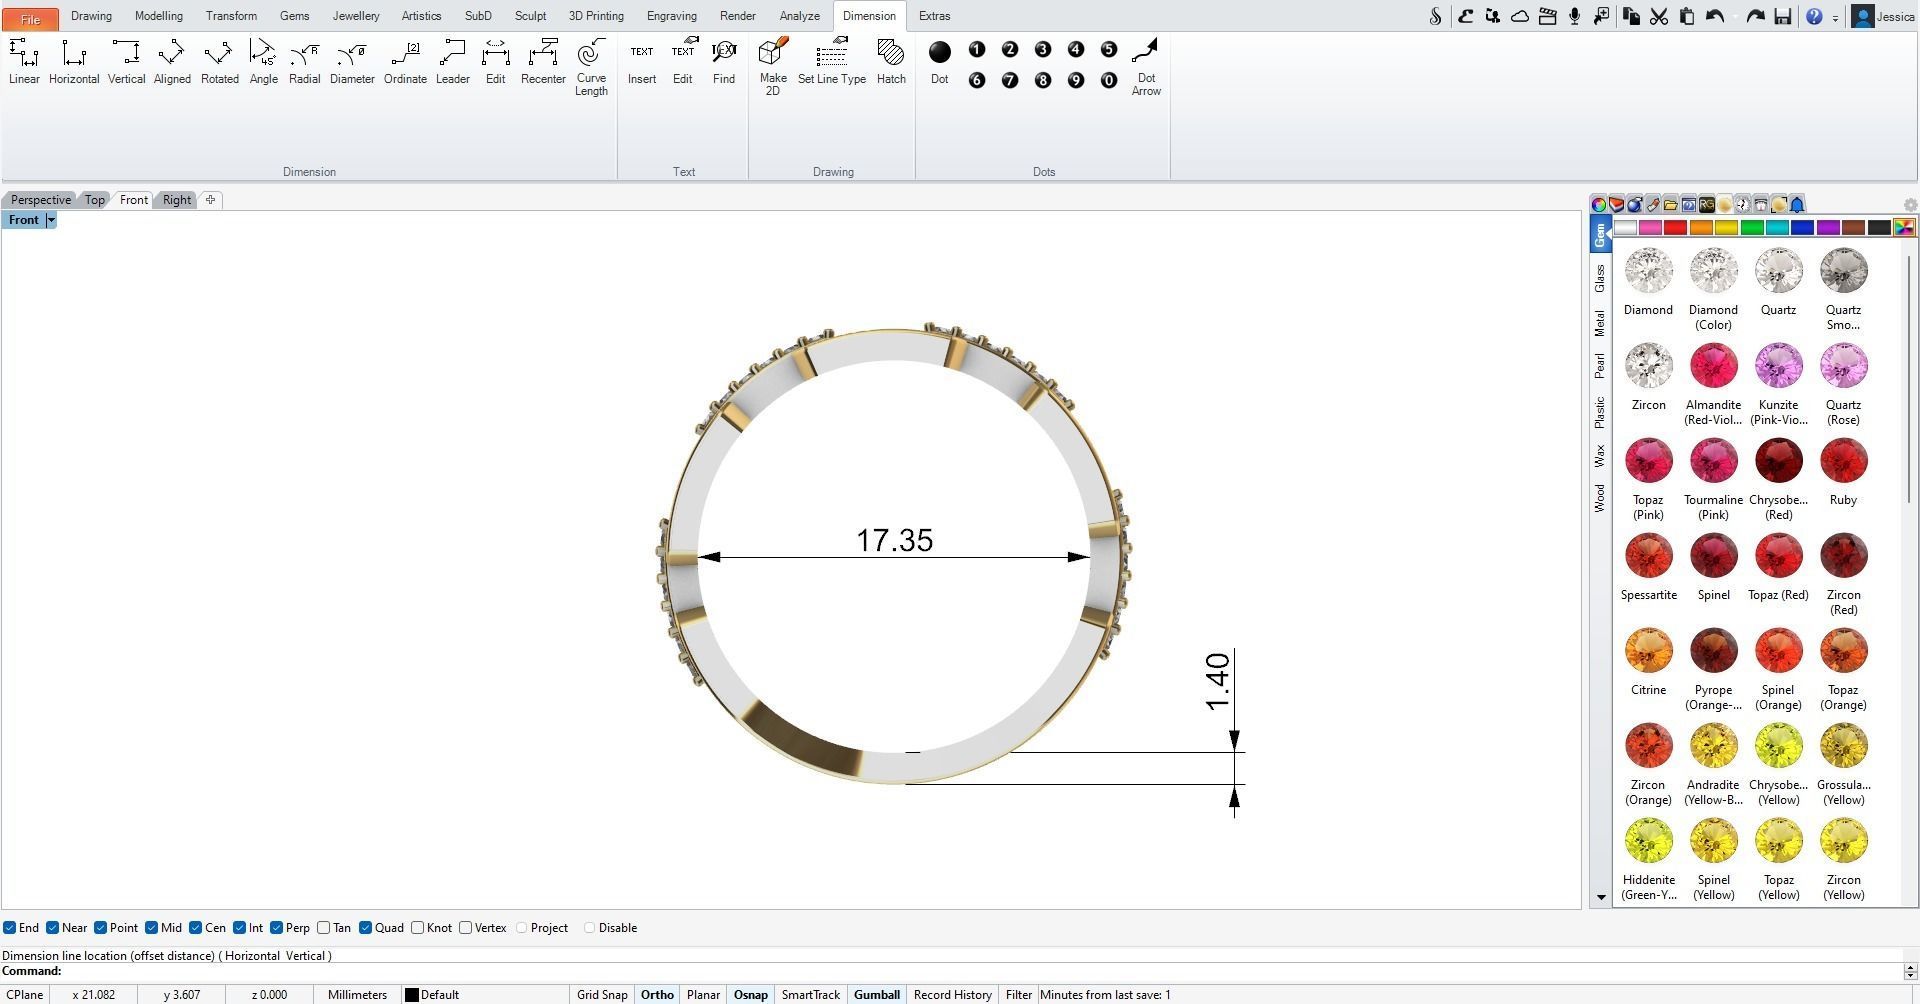Viewport: 1920px width, 1004px height.
Task: Place the numbered dot 1
Action: pos(977,50)
